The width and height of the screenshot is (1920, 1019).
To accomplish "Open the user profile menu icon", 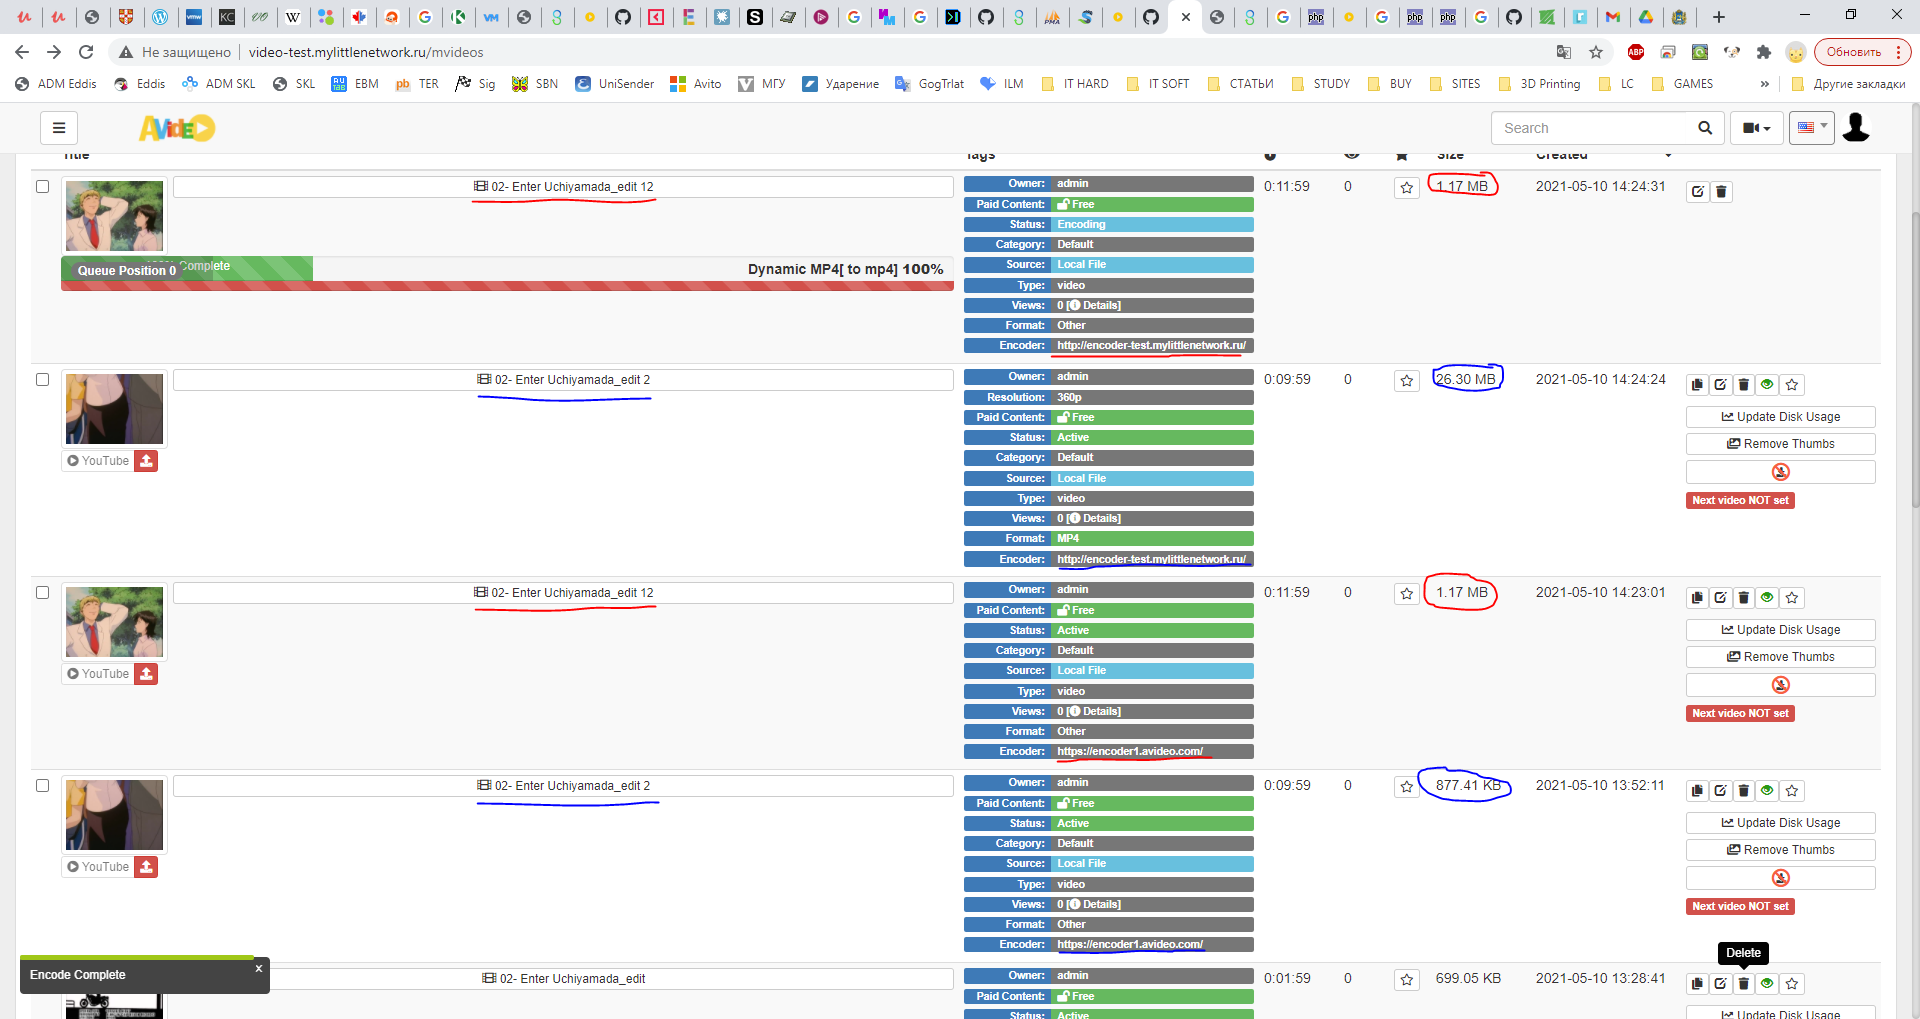I will tap(1856, 128).
